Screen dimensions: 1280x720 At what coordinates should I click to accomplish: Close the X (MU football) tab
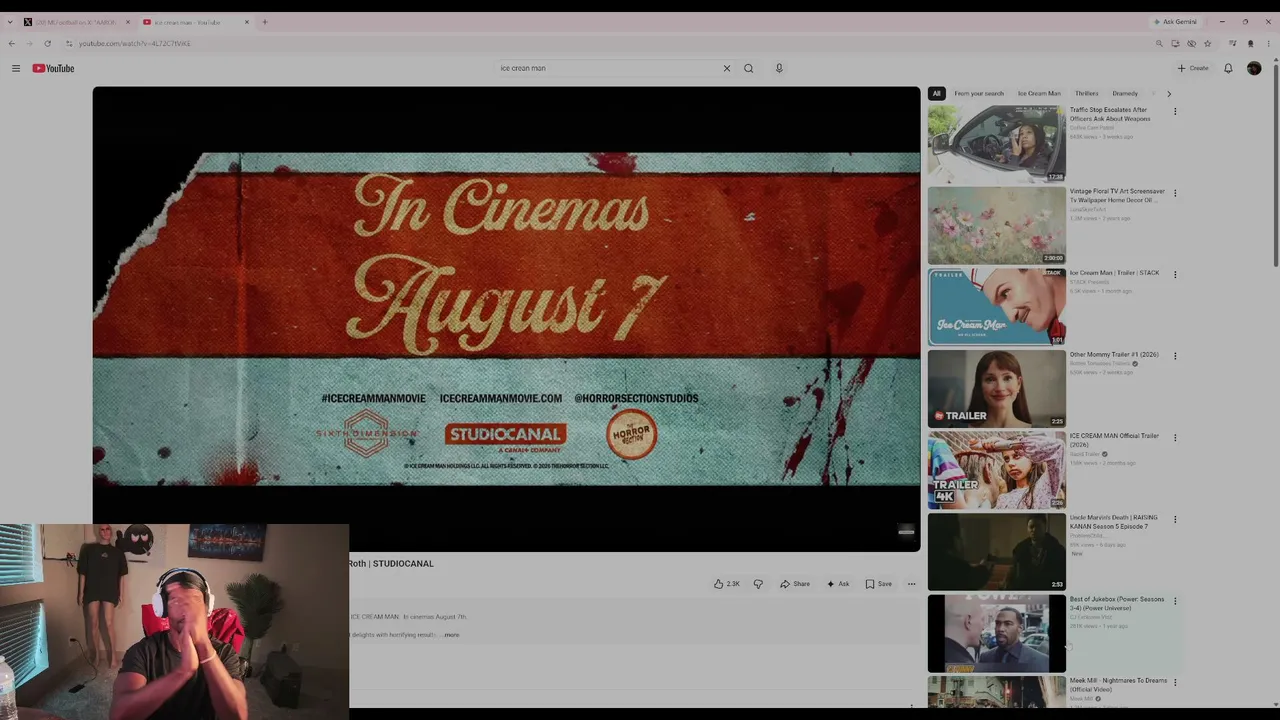pyautogui.click(x=127, y=22)
